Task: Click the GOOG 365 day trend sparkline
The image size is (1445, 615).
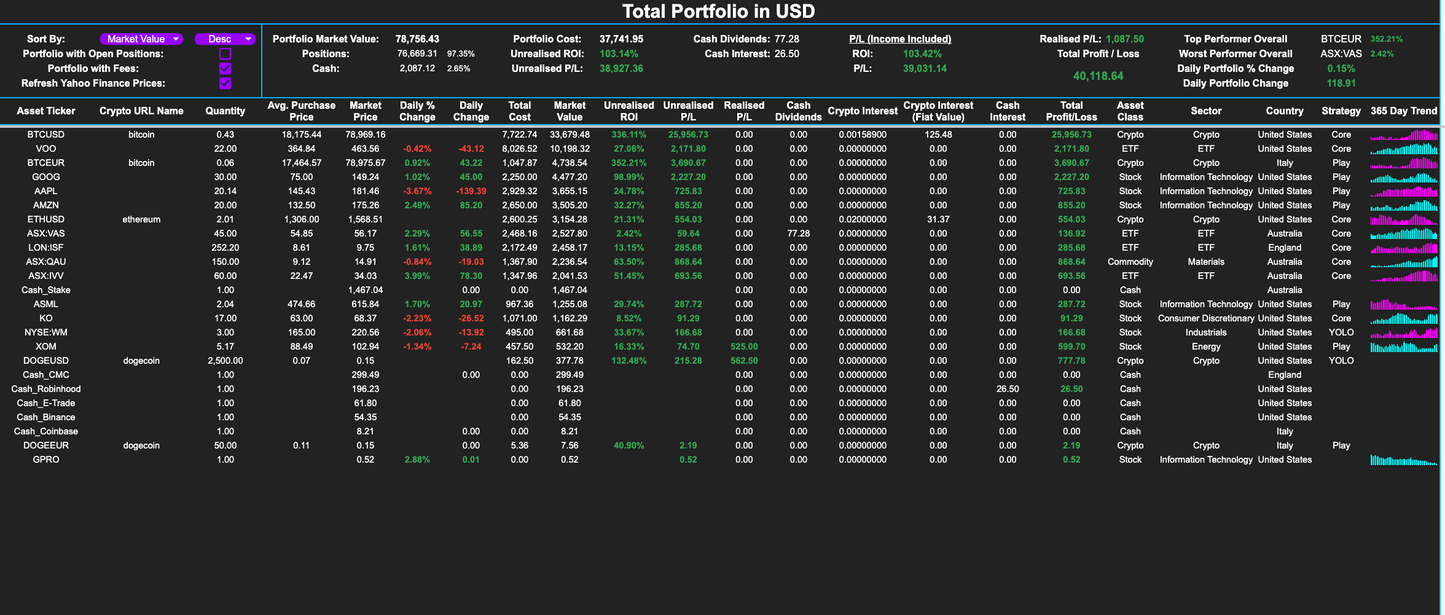Action: point(1404,177)
